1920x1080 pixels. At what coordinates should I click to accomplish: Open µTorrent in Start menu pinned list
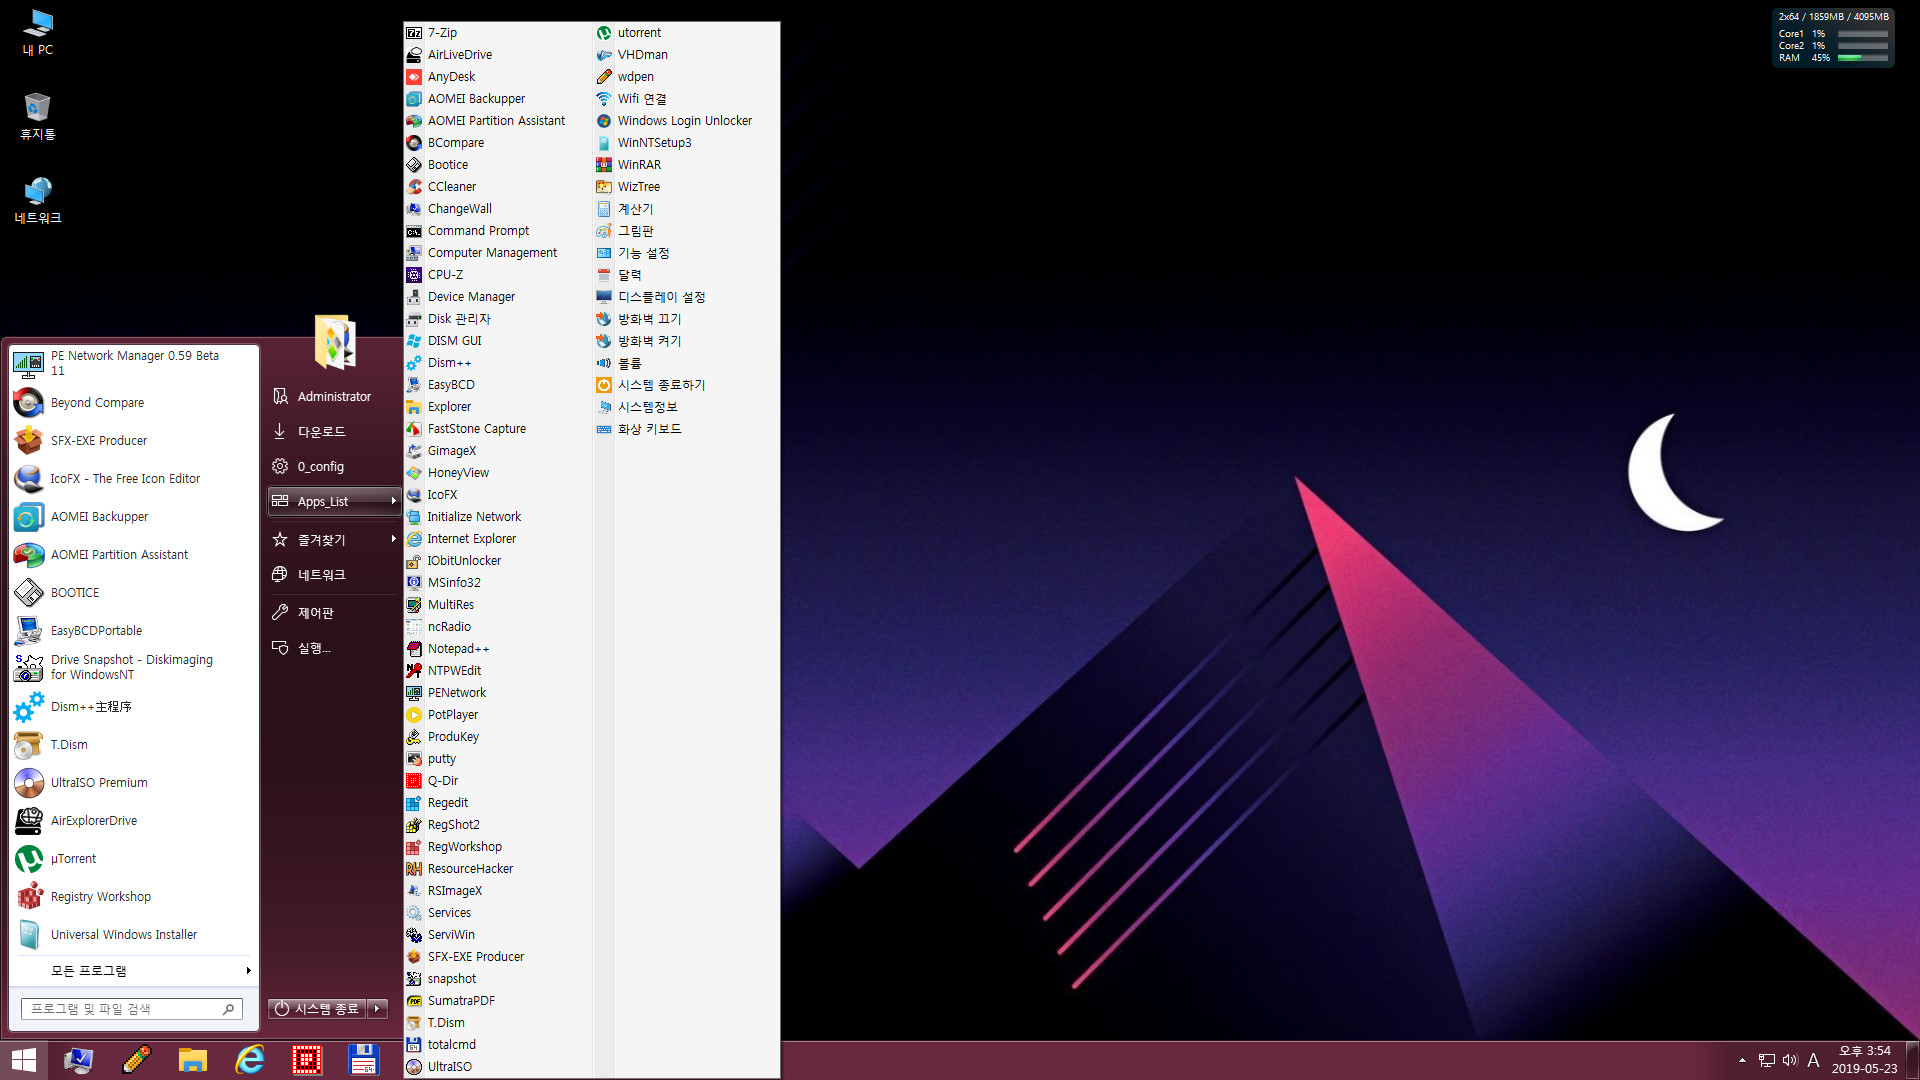(x=134, y=859)
